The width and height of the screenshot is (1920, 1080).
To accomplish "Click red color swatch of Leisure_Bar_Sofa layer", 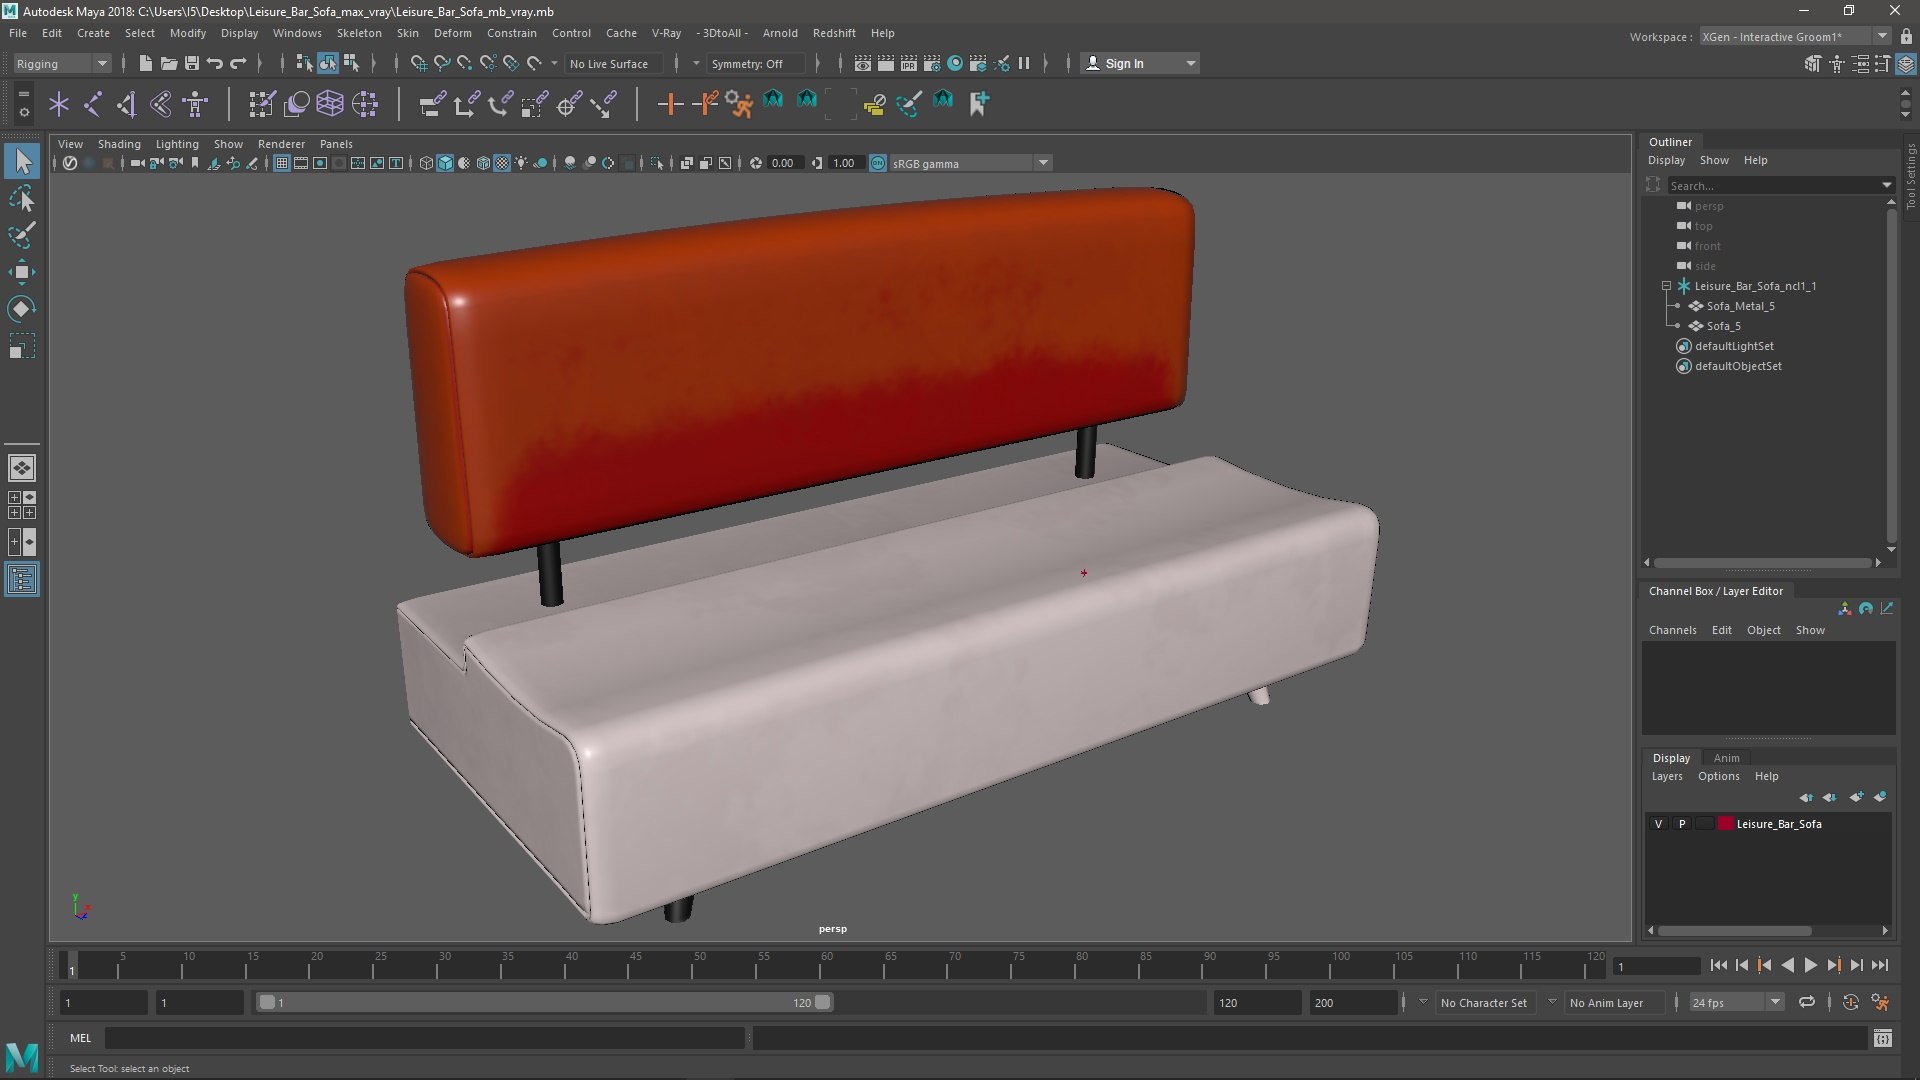I will pyautogui.click(x=1725, y=824).
